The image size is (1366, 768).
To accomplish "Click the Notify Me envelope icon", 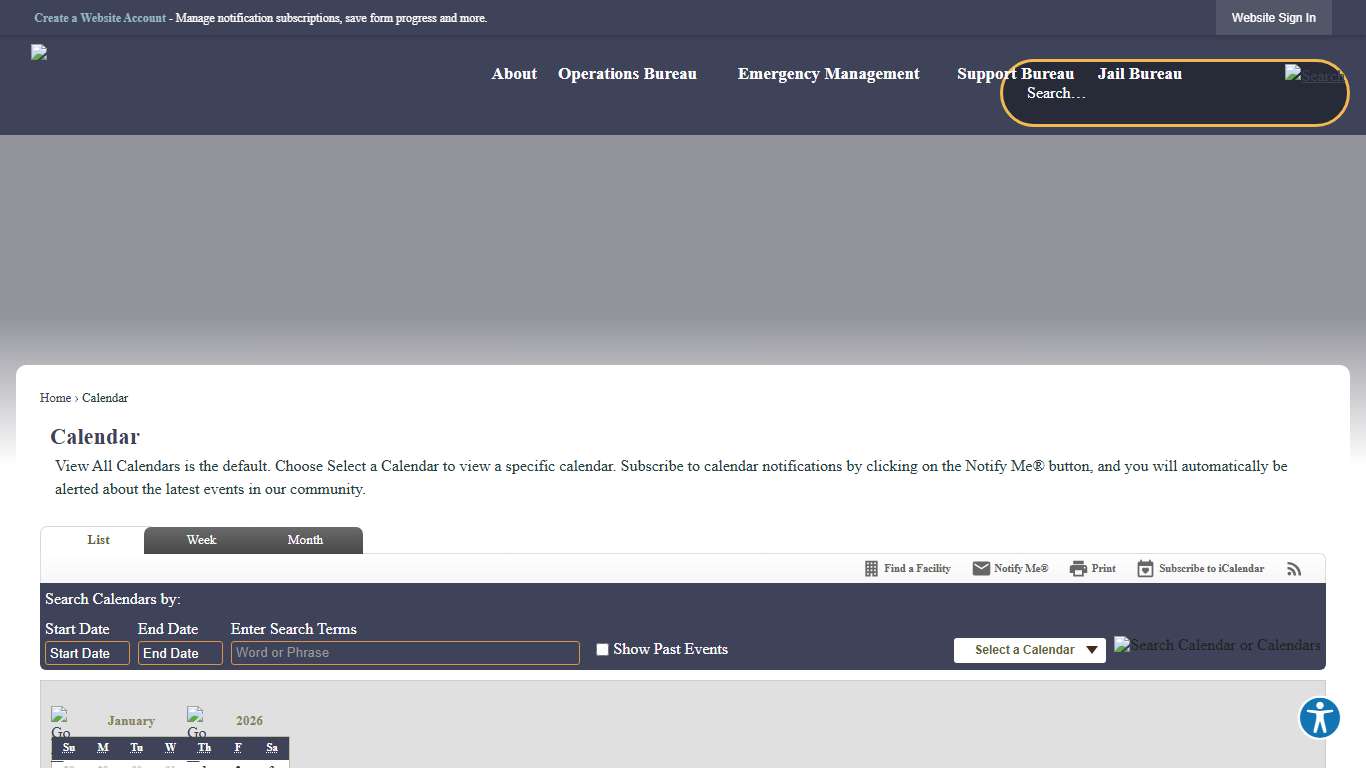I will (x=982, y=568).
